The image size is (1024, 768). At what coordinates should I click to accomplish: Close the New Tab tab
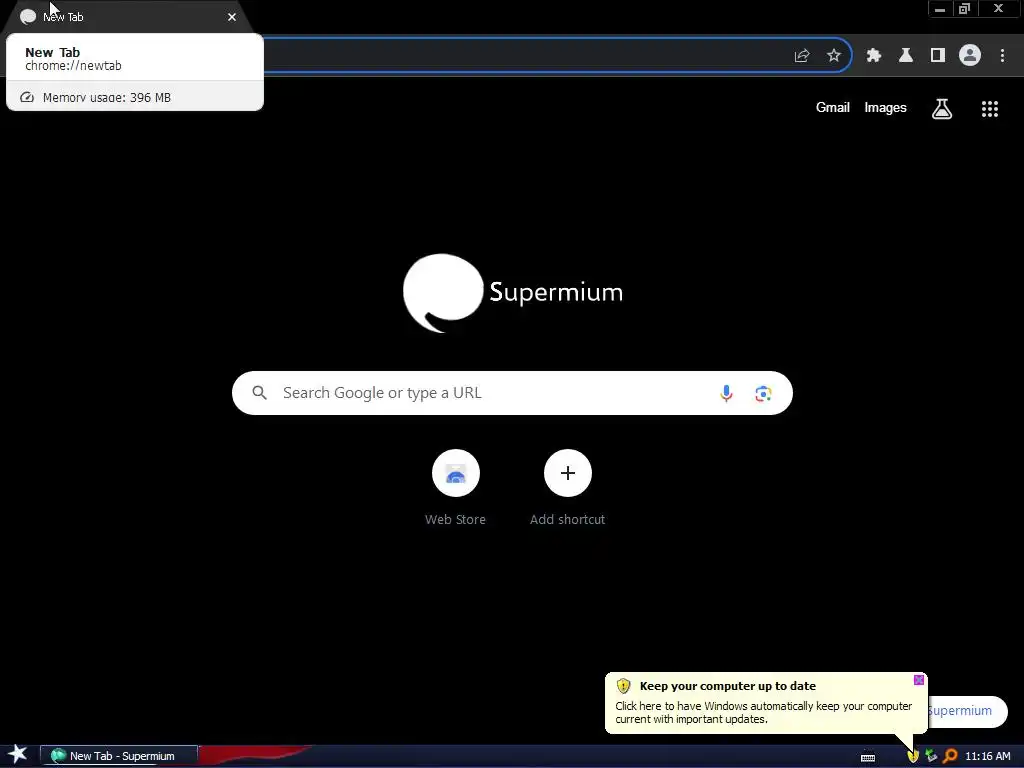pyautogui.click(x=232, y=17)
